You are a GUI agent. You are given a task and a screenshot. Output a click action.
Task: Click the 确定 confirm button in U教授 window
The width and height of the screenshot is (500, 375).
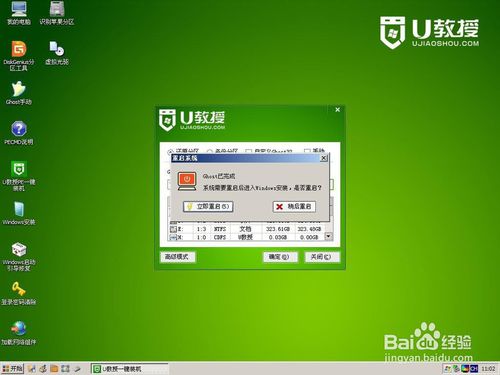(280, 257)
